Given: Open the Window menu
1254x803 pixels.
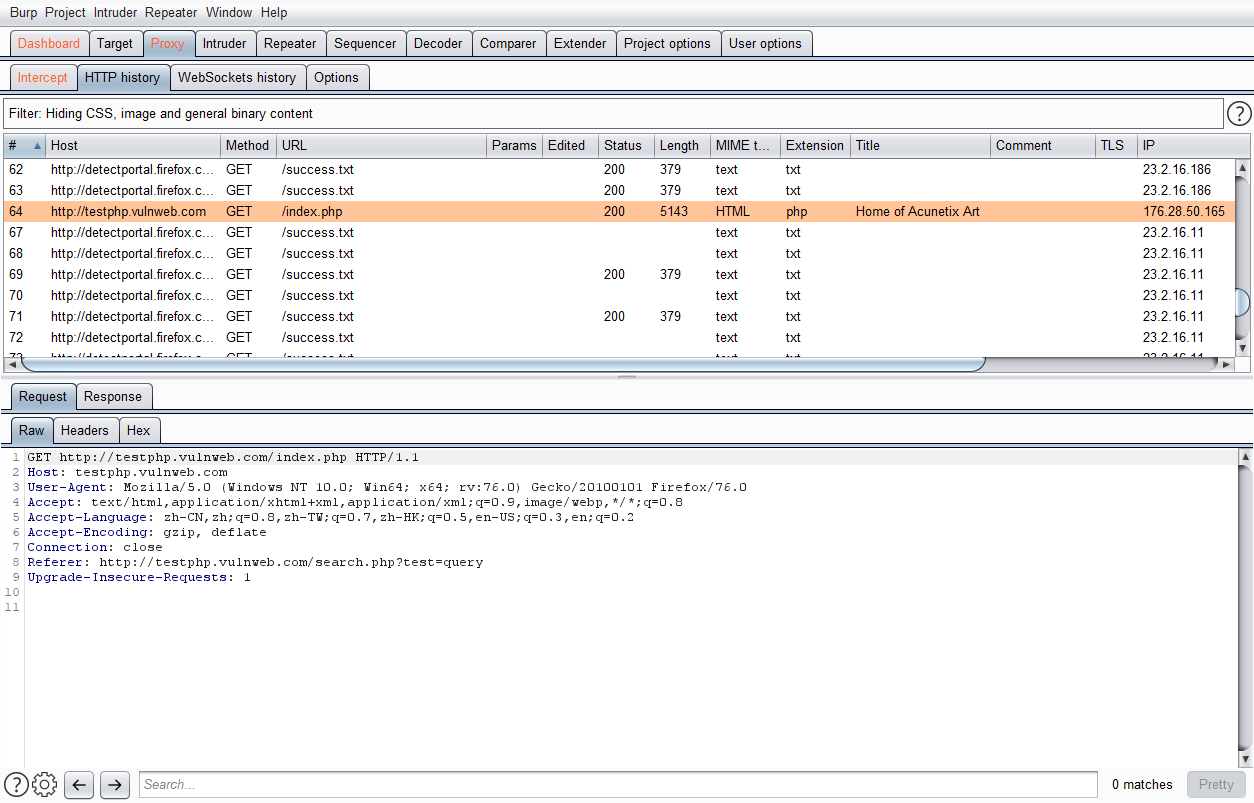Looking at the screenshot, I should coord(229,12).
